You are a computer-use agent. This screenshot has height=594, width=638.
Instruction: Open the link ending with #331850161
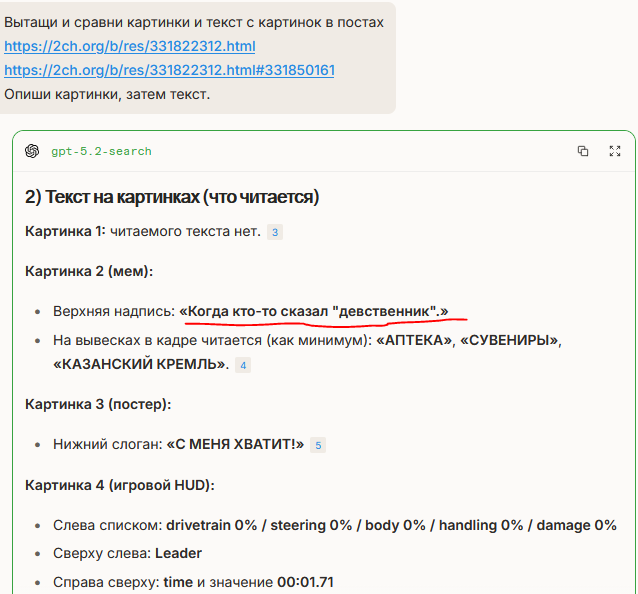click(169, 70)
